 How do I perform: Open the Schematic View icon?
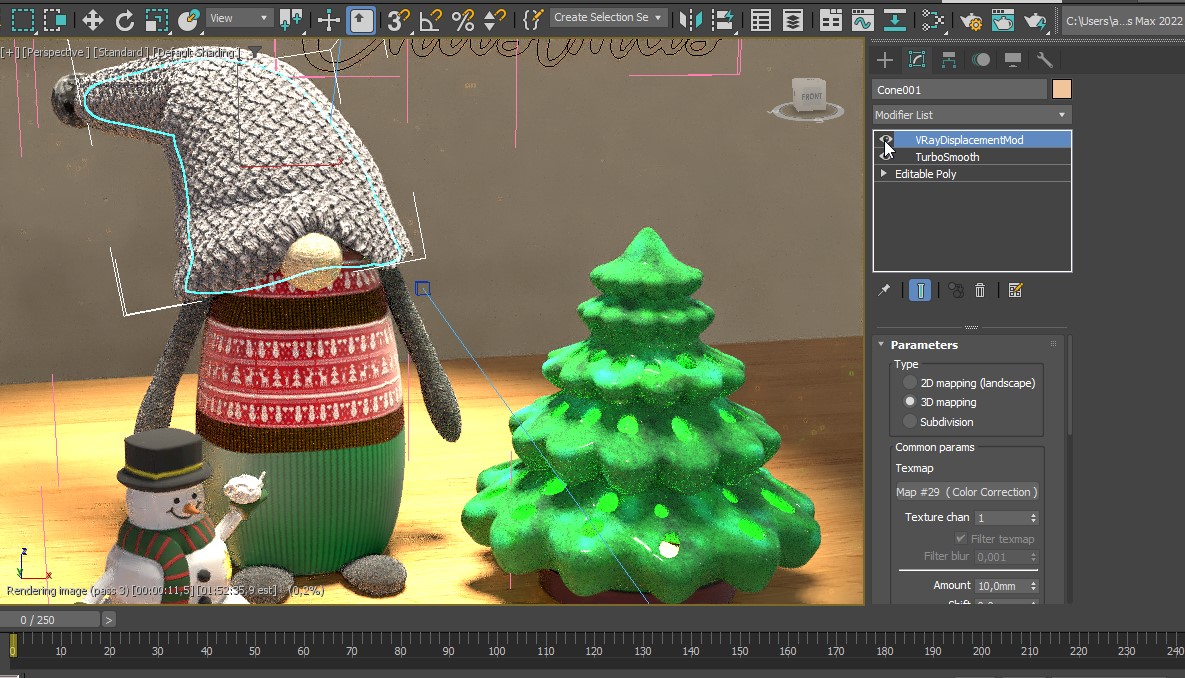[896, 19]
